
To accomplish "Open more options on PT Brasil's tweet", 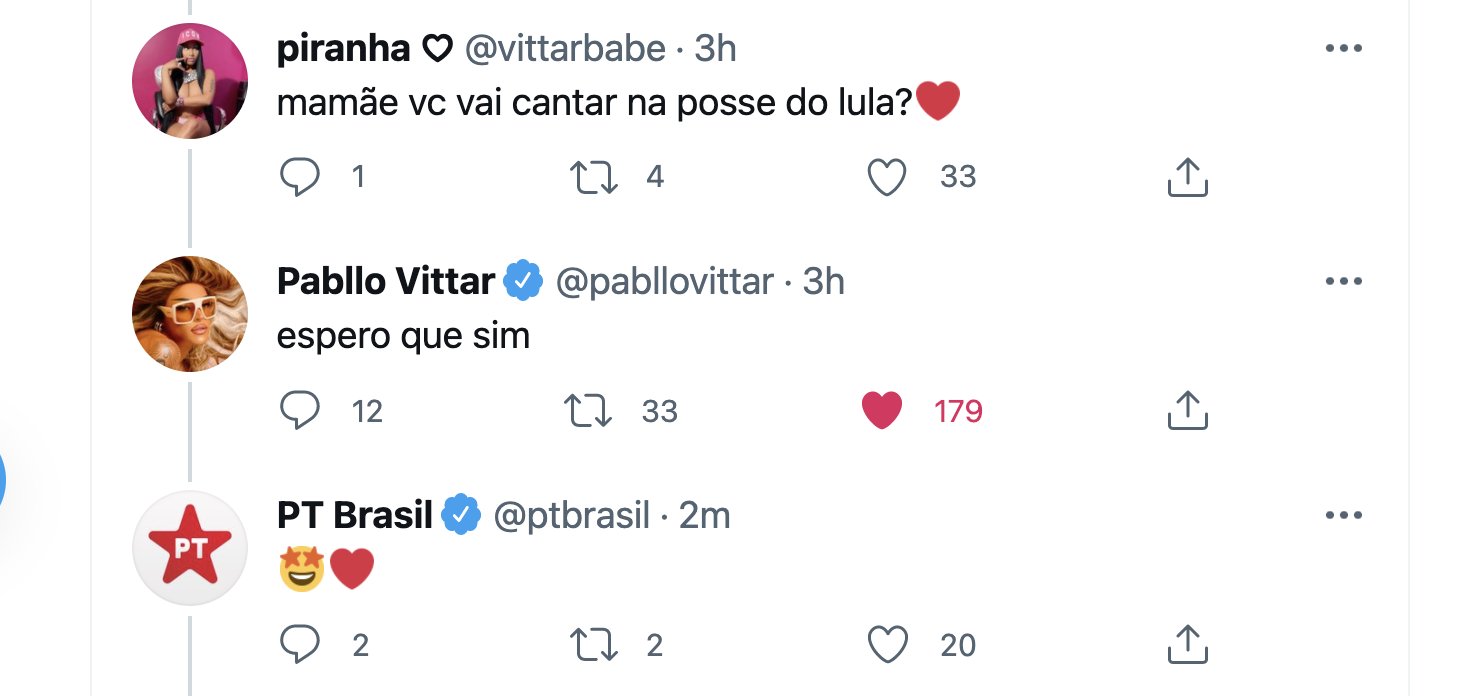I will pyautogui.click(x=1343, y=516).
